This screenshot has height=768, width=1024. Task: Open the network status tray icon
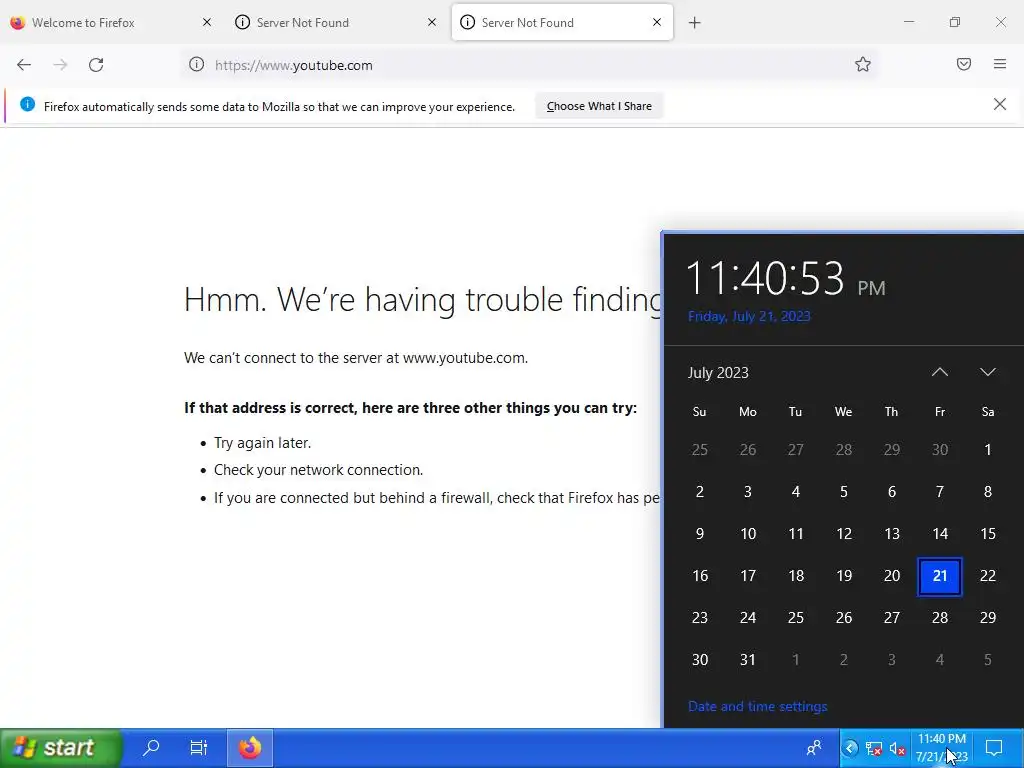pos(873,748)
